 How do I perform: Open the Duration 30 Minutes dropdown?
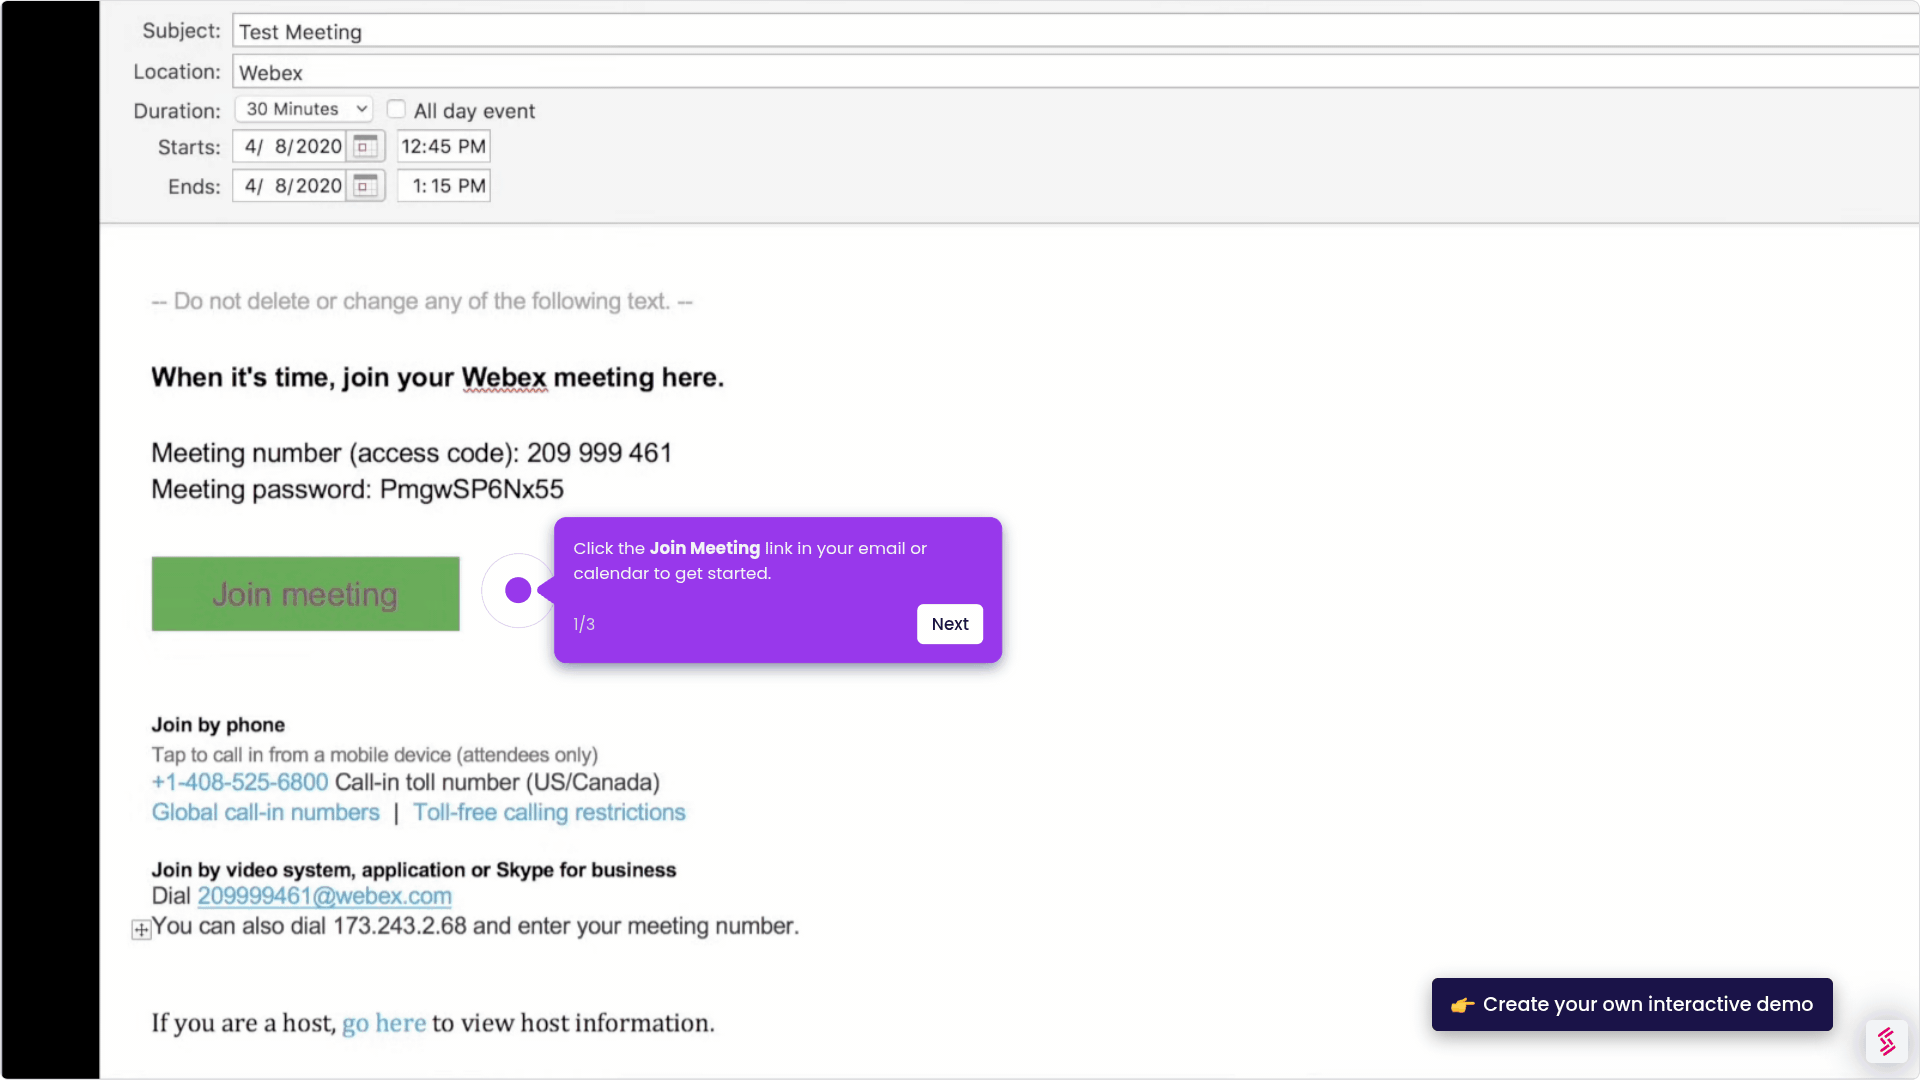pyautogui.click(x=304, y=109)
